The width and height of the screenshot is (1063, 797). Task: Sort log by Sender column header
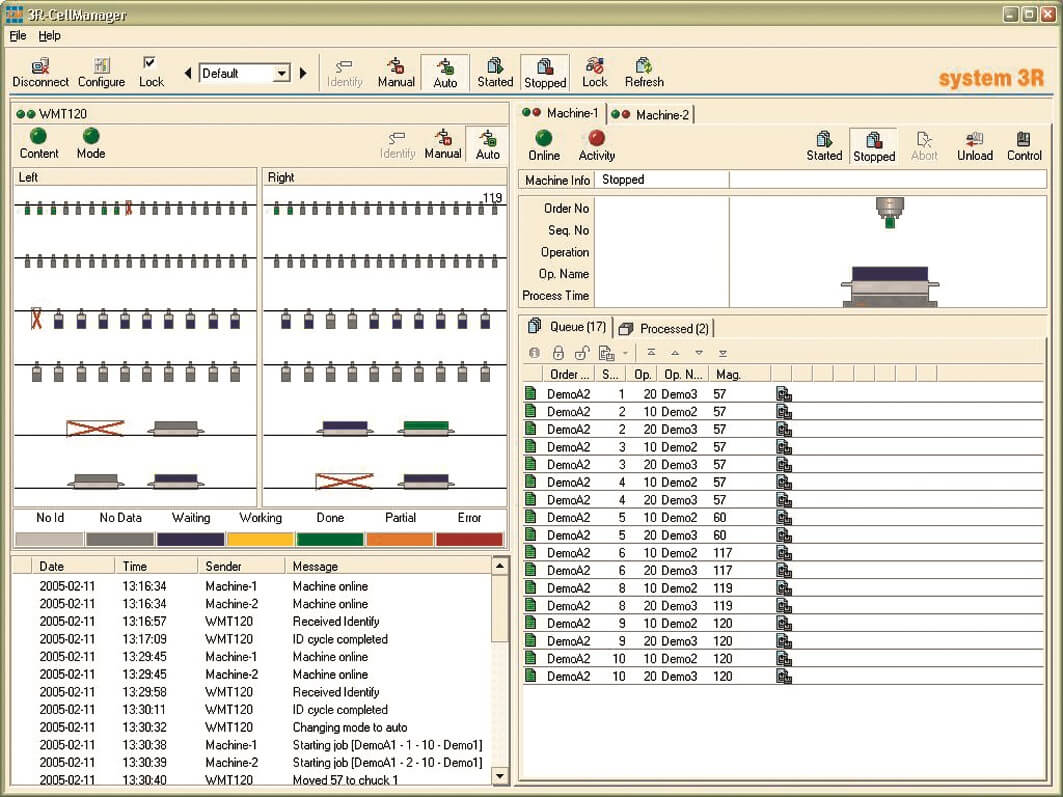click(x=241, y=566)
